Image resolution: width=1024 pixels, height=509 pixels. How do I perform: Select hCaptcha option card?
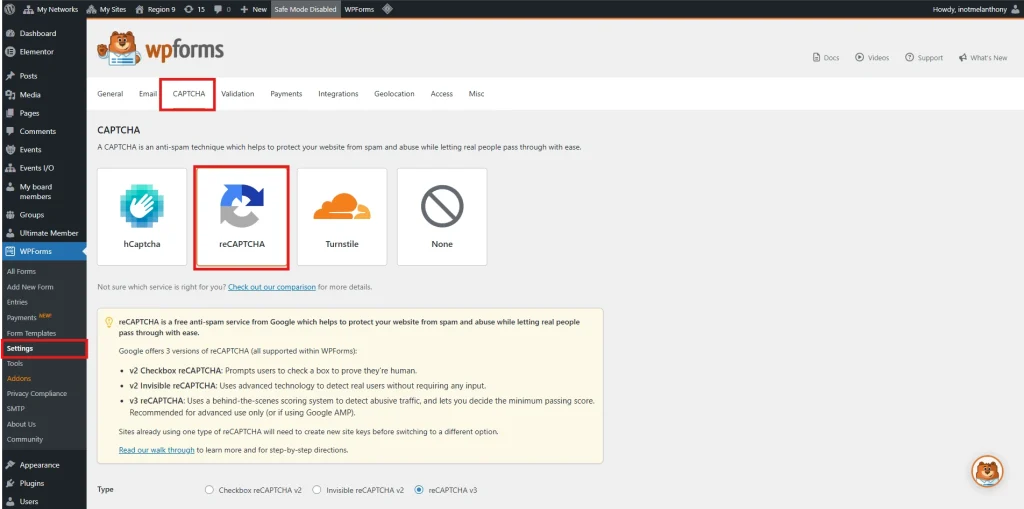tap(142, 217)
